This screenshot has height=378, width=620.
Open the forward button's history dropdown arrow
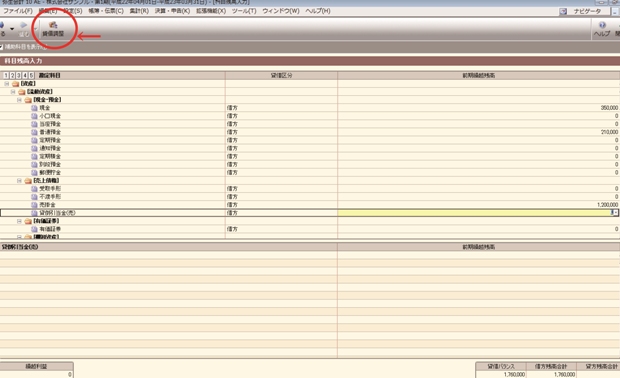click(35, 29)
